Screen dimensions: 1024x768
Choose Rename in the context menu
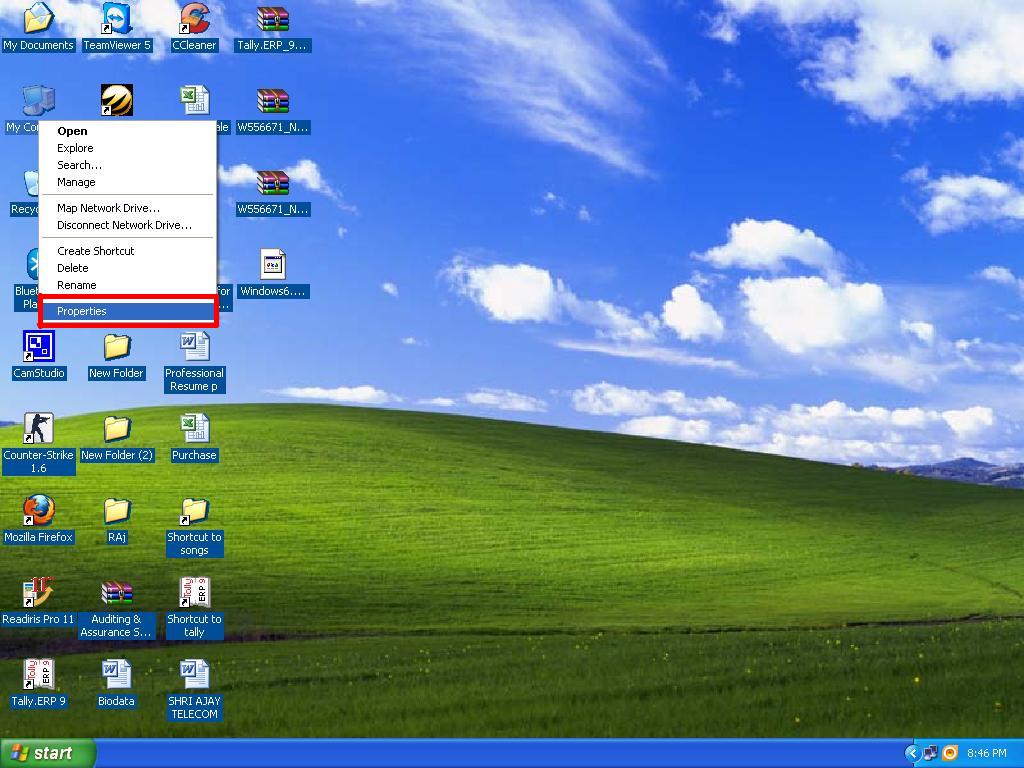click(128, 285)
